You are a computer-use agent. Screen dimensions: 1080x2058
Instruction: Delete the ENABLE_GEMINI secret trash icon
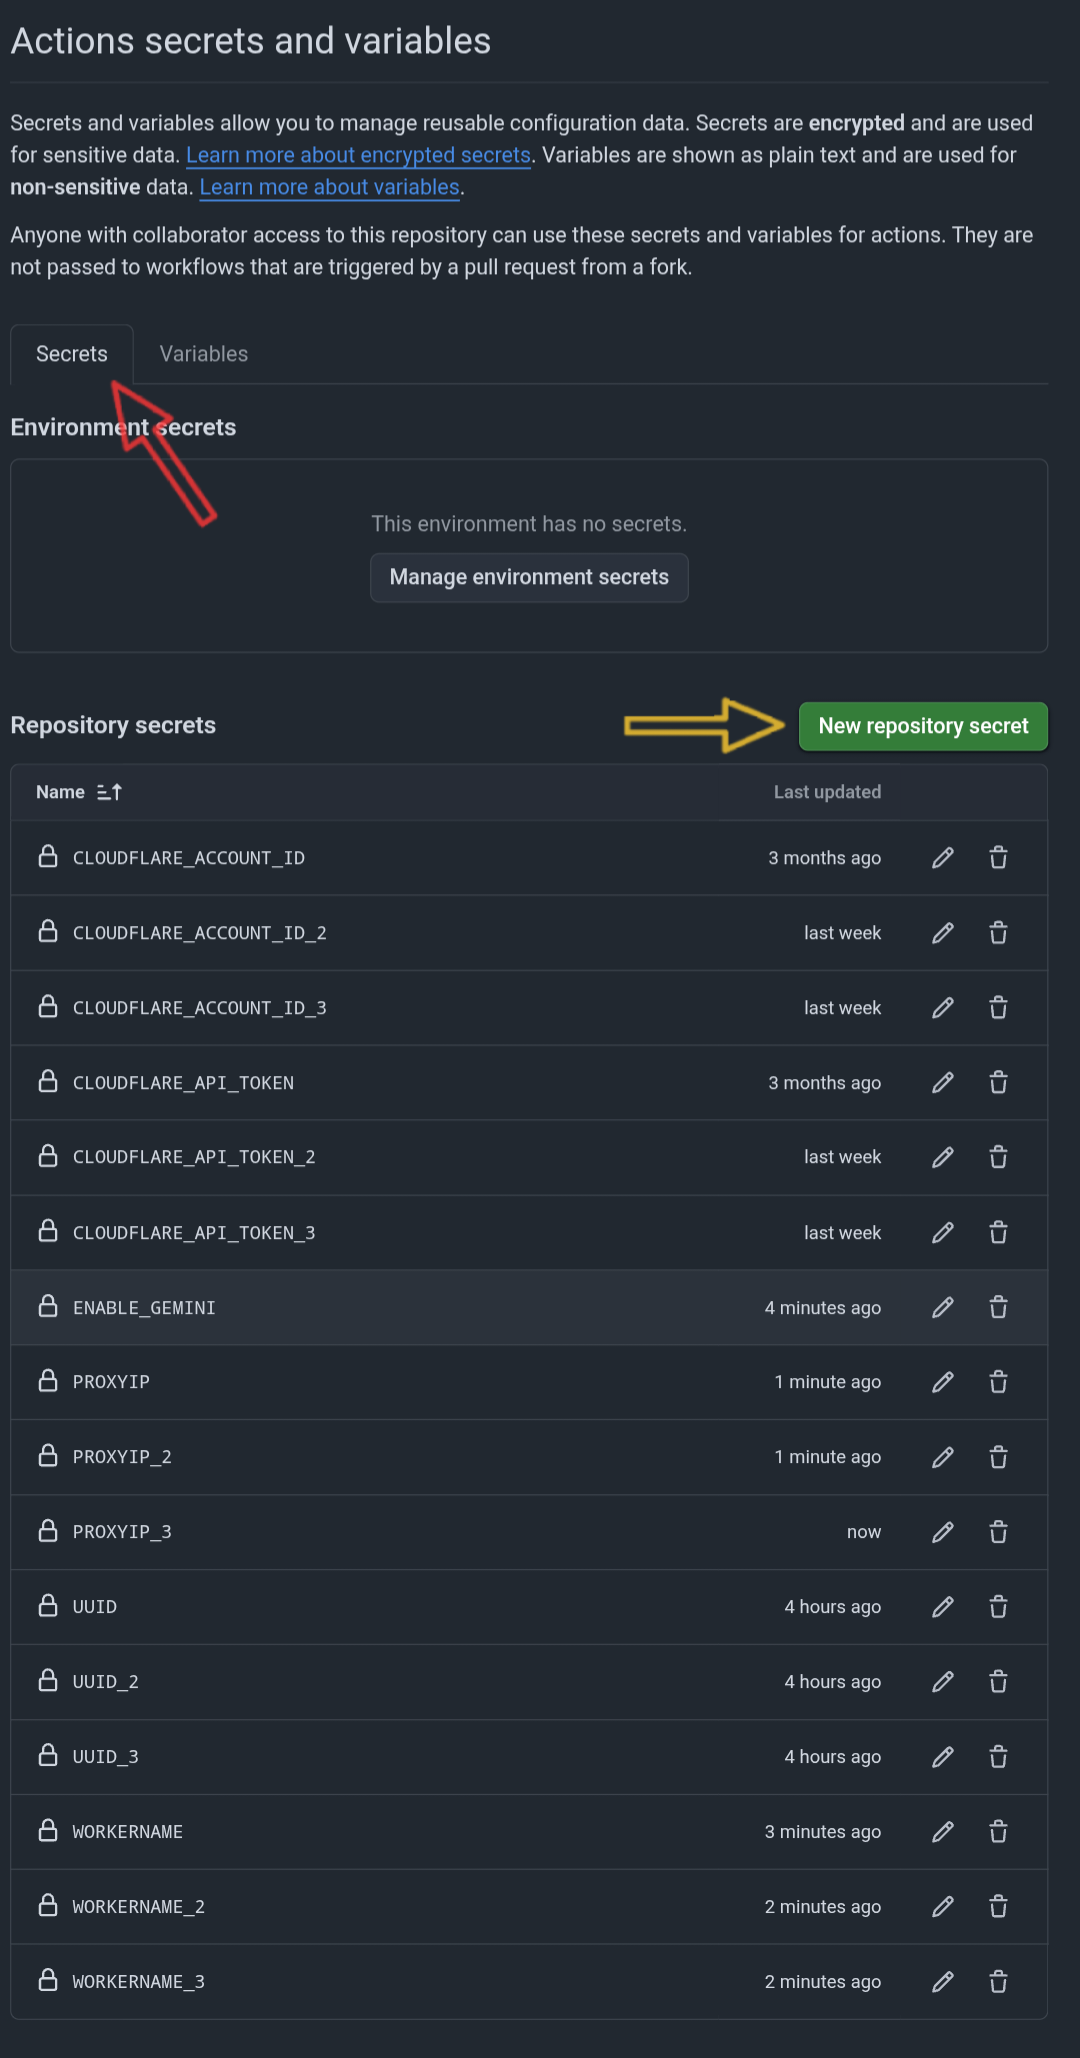[998, 1308]
